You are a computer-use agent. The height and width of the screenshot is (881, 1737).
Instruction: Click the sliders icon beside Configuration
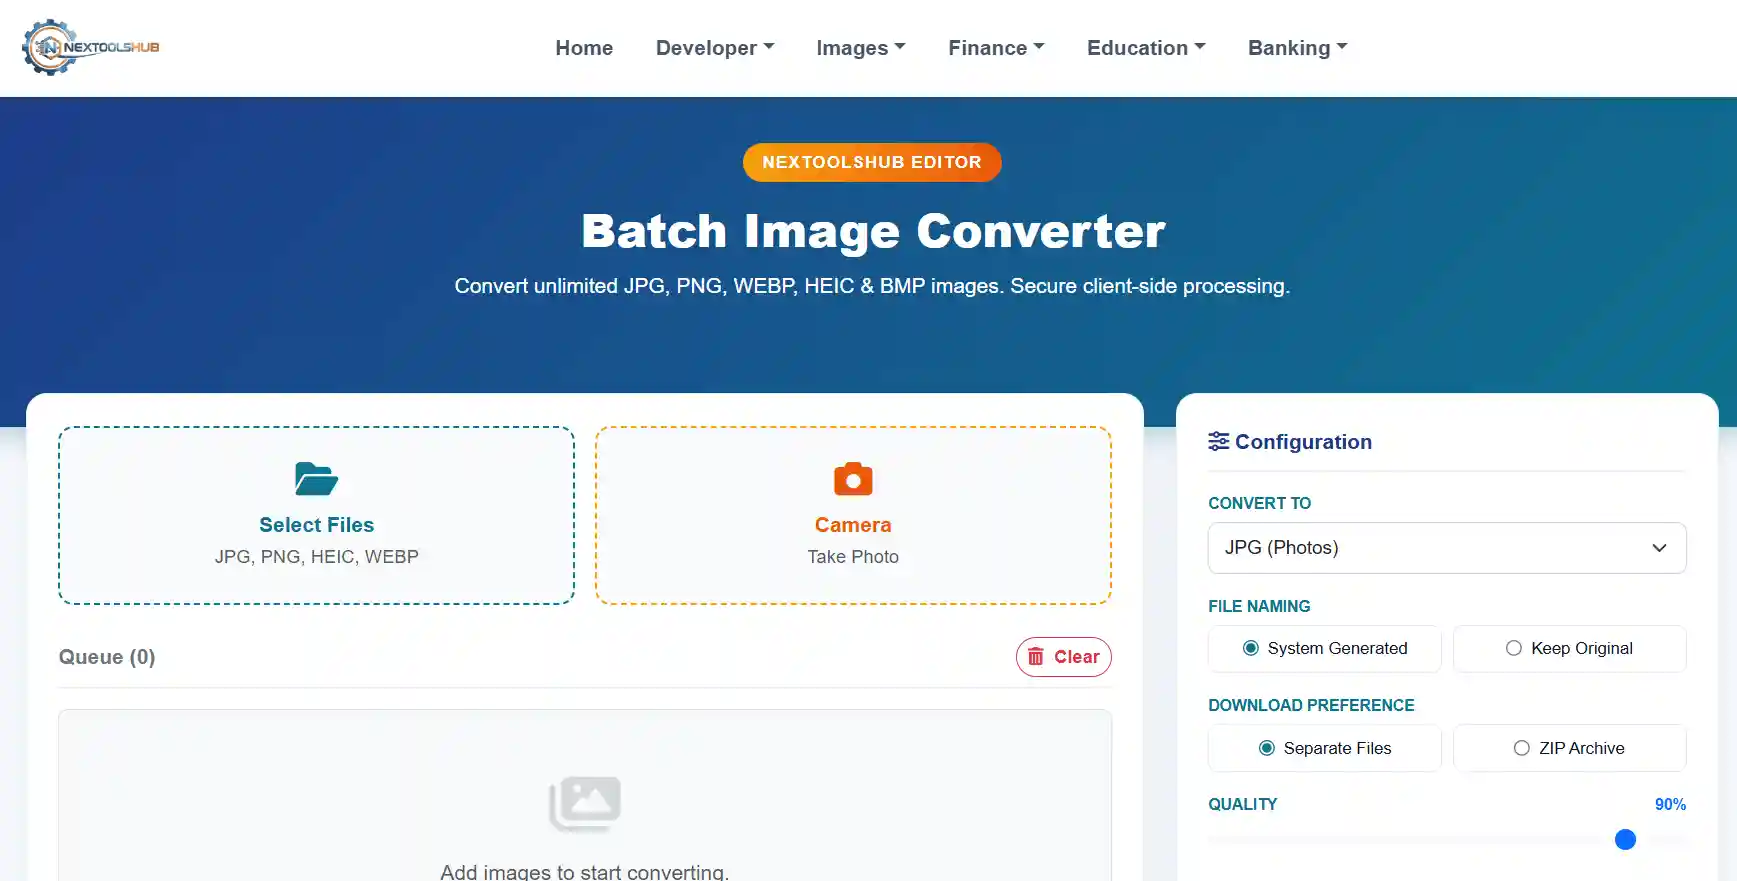1218,441
